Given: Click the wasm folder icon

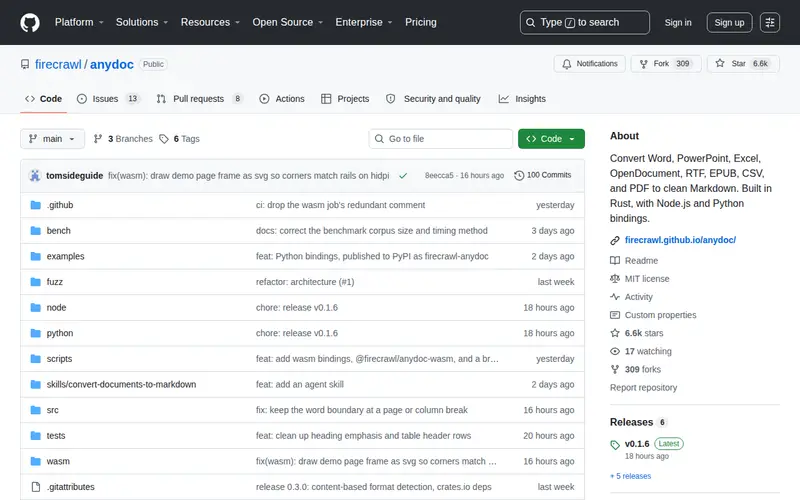Looking at the screenshot, I should (35, 461).
